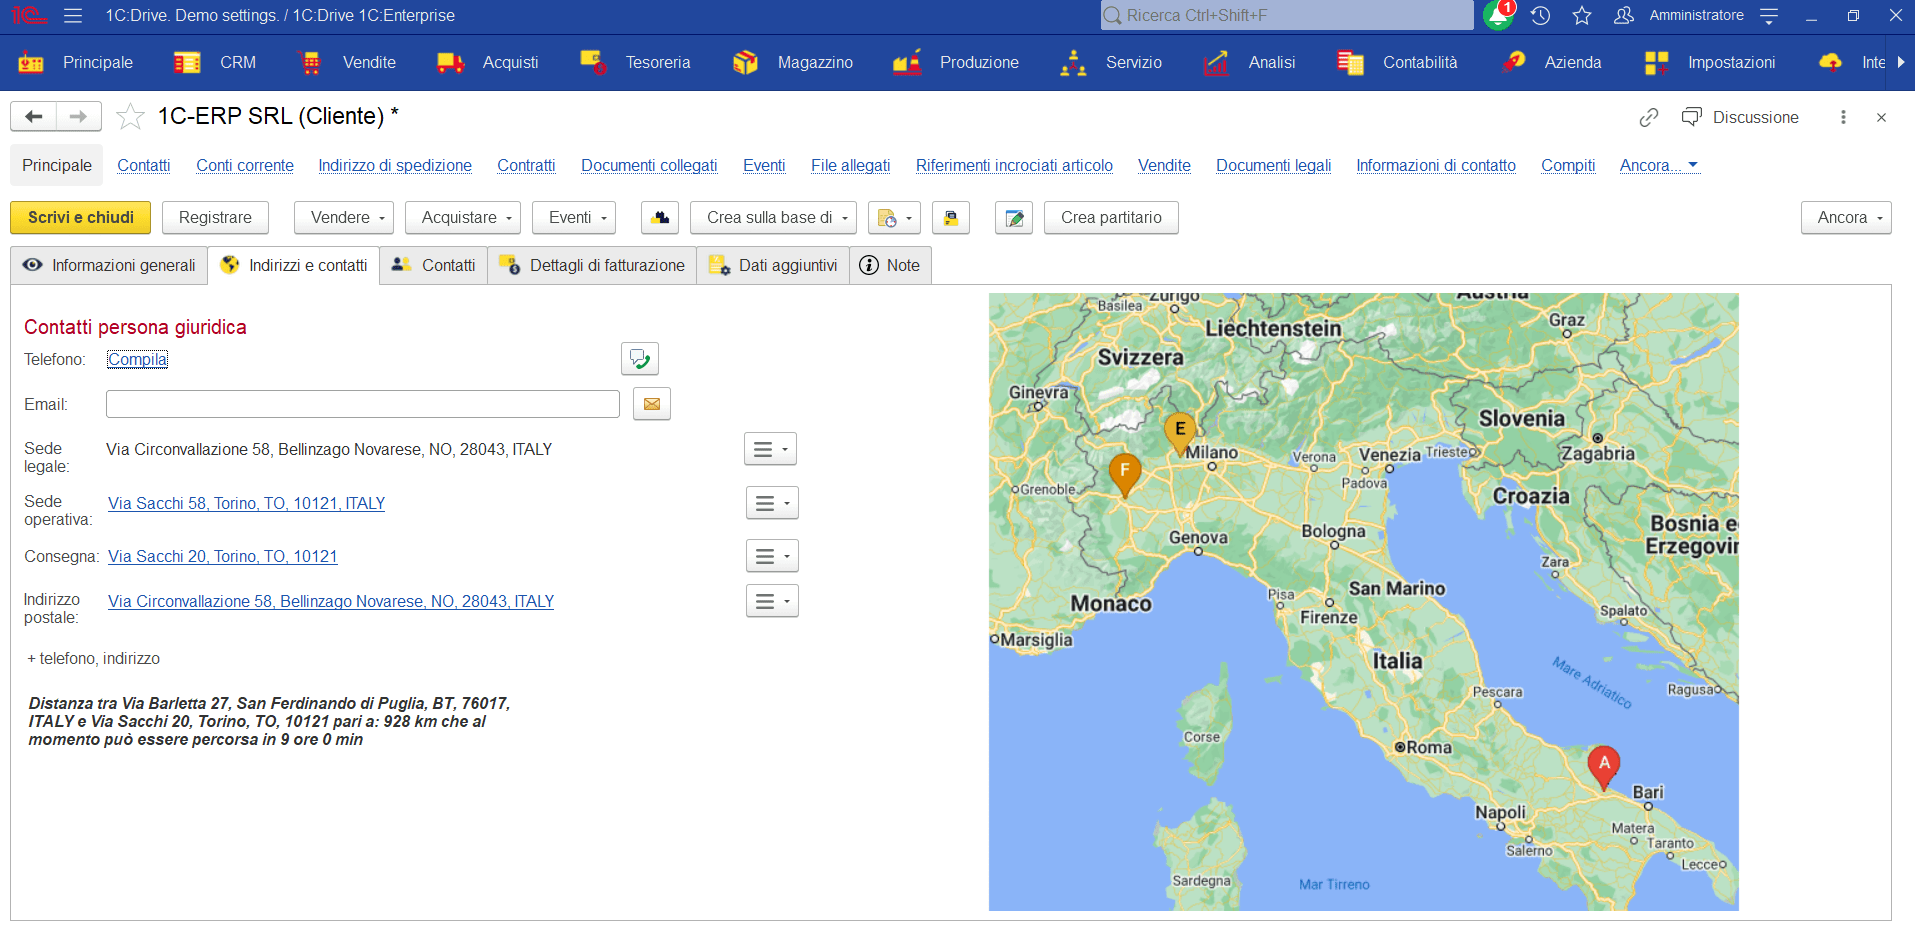Screen dimensions: 1915x927
Task: Focus the Ricerca search field
Action: coord(1286,15)
